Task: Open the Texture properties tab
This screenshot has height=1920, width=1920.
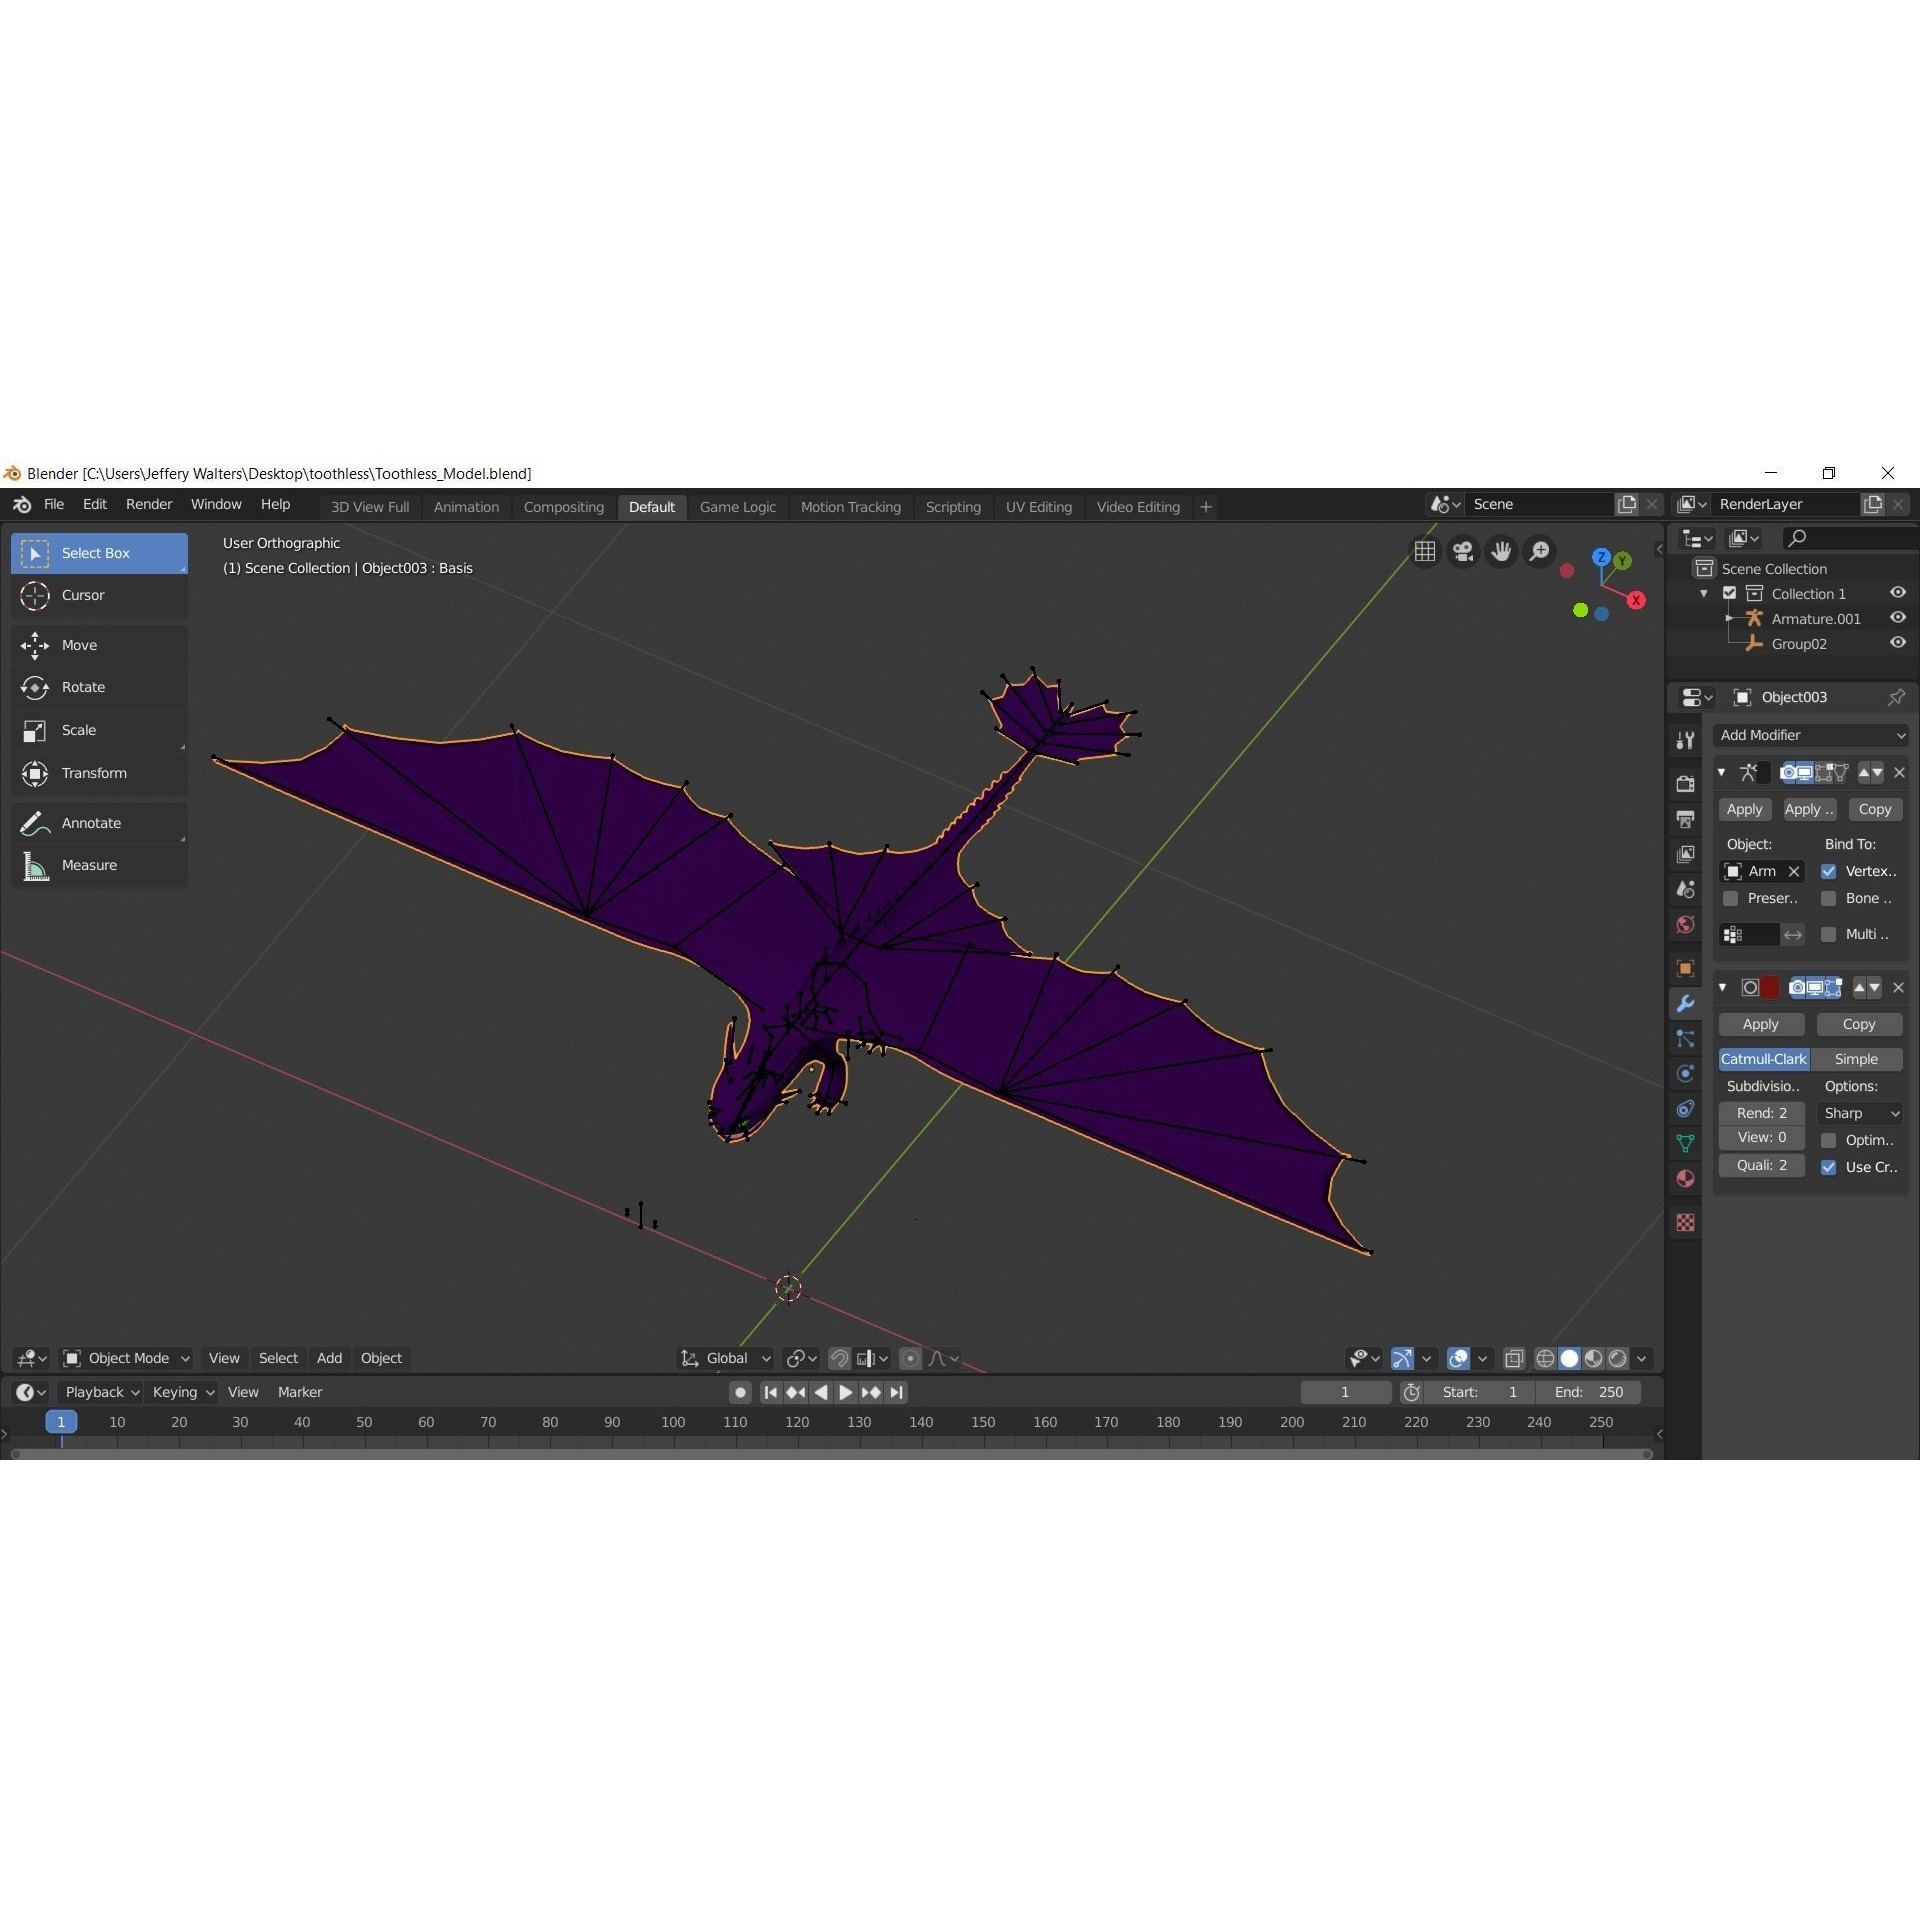Action: click(x=1685, y=1222)
